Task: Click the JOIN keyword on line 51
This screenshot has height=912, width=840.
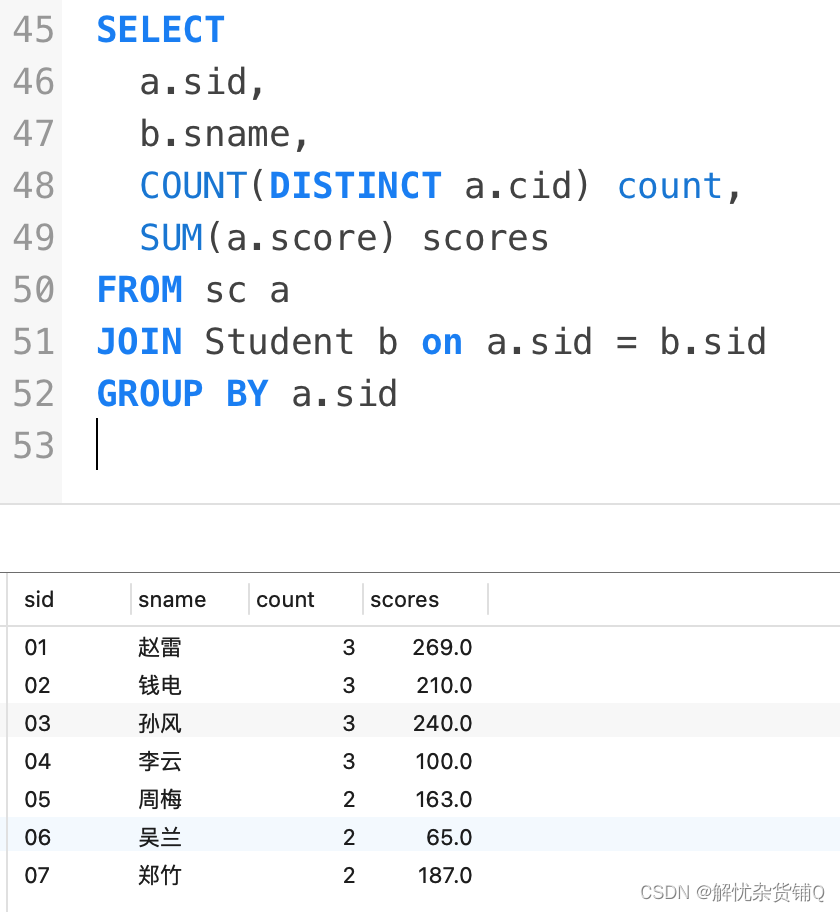Action: (x=140, y=341)
